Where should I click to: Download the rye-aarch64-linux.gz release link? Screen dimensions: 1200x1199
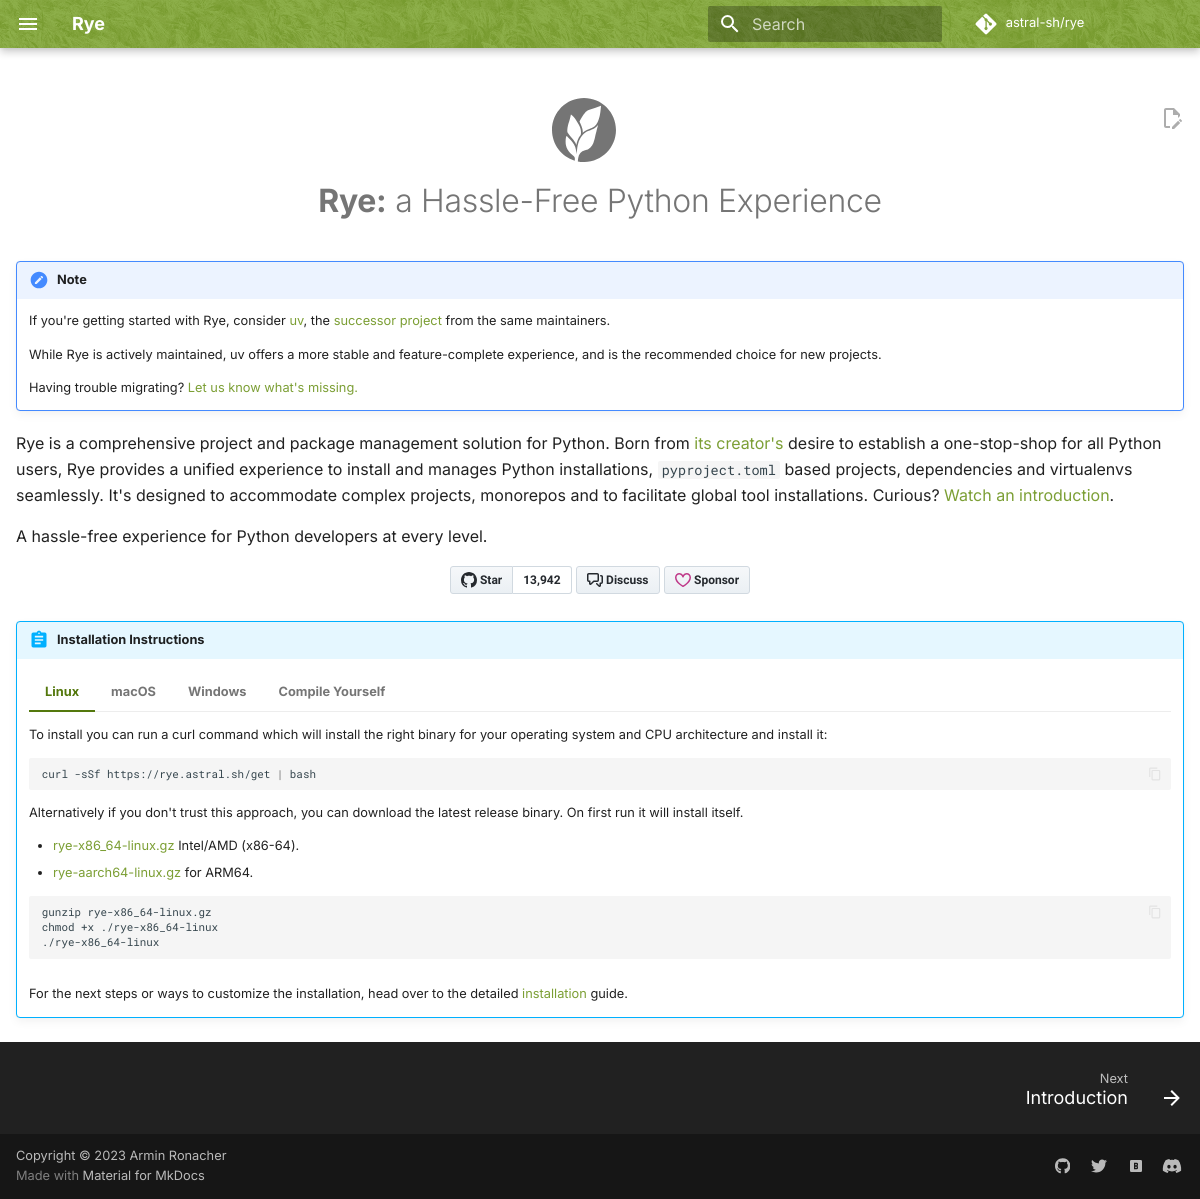(117, 873)
